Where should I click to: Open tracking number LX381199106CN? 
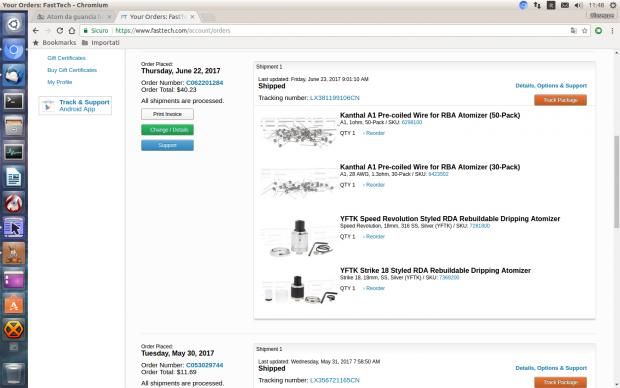[335, 98]
